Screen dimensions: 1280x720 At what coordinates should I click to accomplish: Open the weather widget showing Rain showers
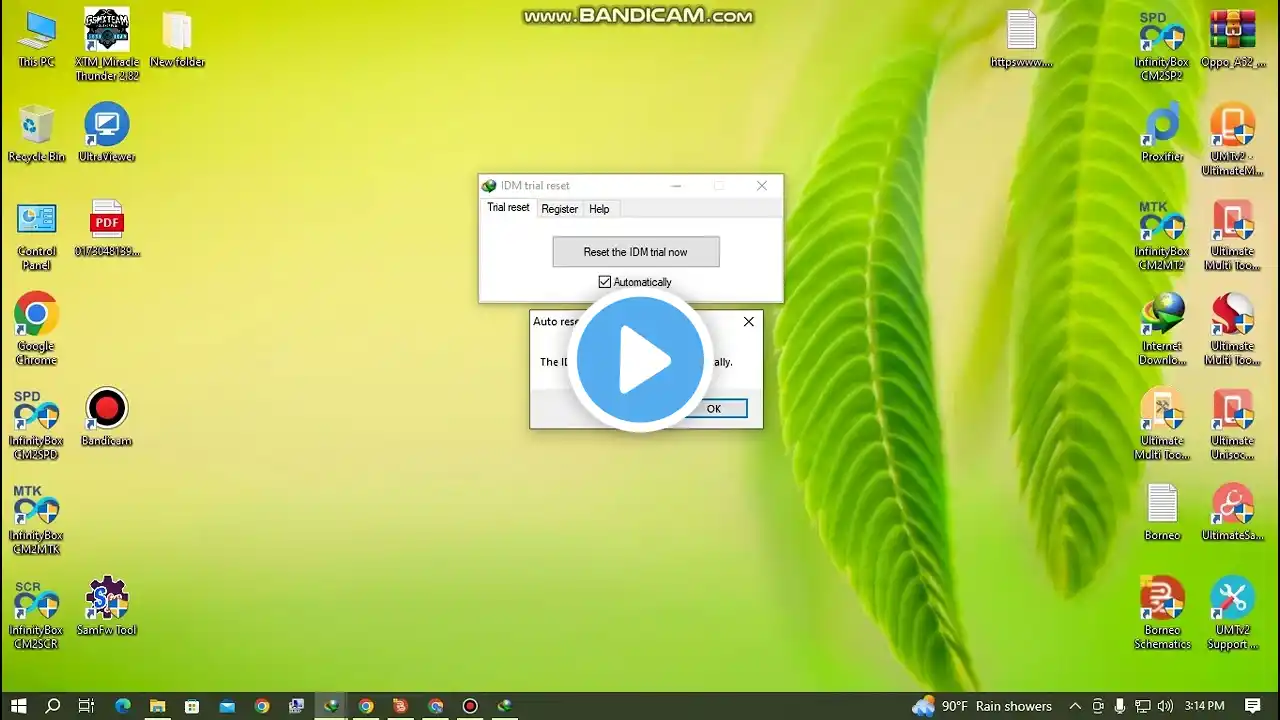(982, 706)
